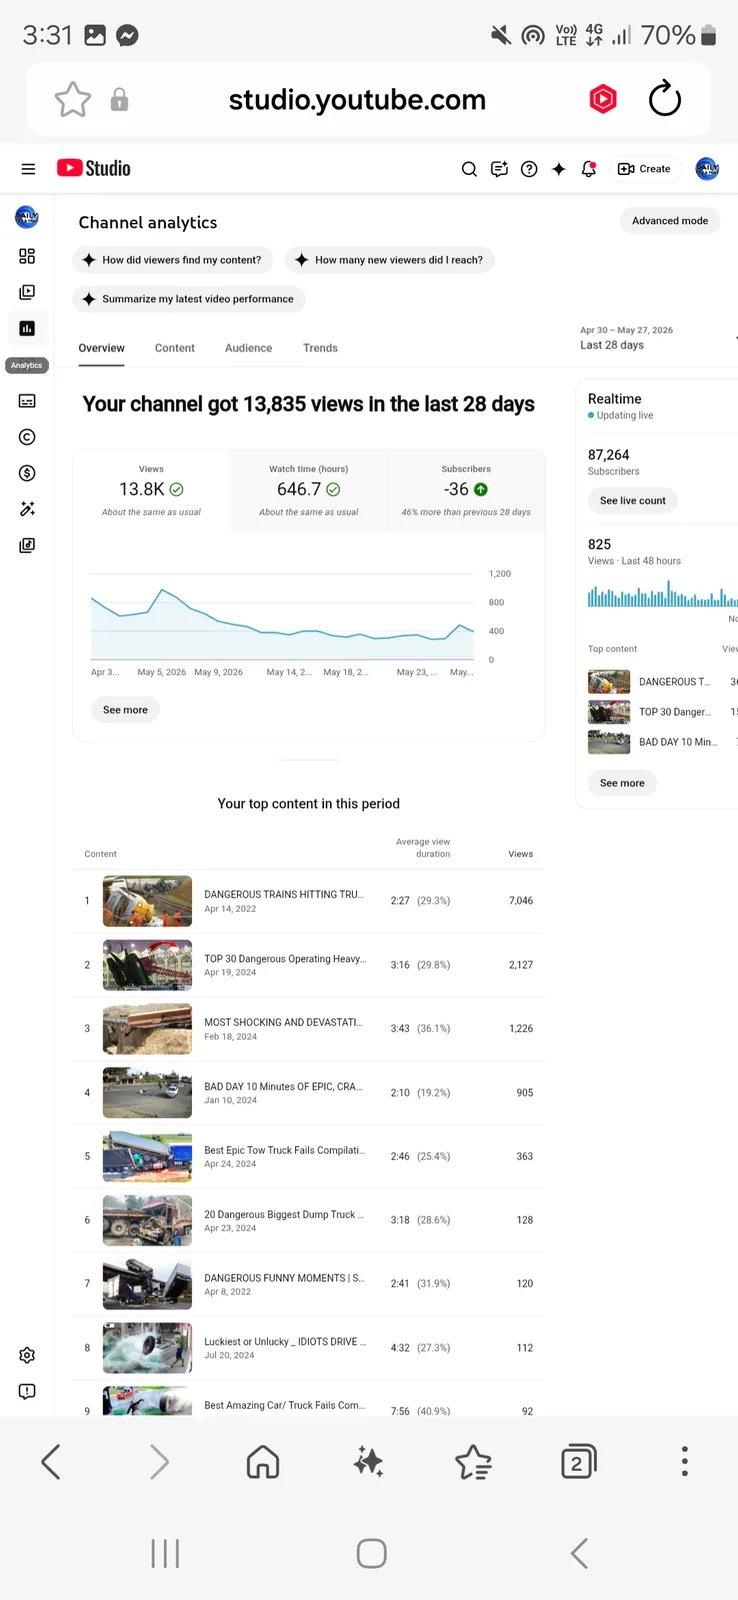Switch to the Overview tab
This screenshot has height=1600, width=738.
pos(102,348)
